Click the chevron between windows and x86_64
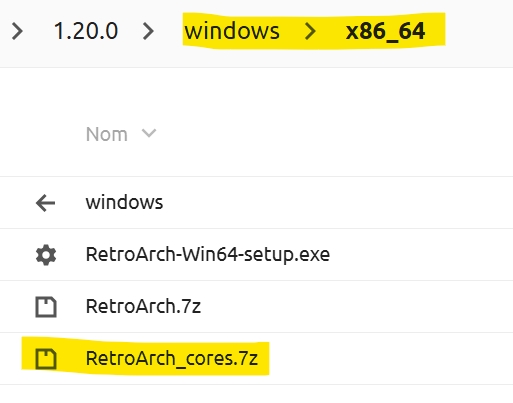The height and width of the screenshot is (403, 513). coord(310,31)
